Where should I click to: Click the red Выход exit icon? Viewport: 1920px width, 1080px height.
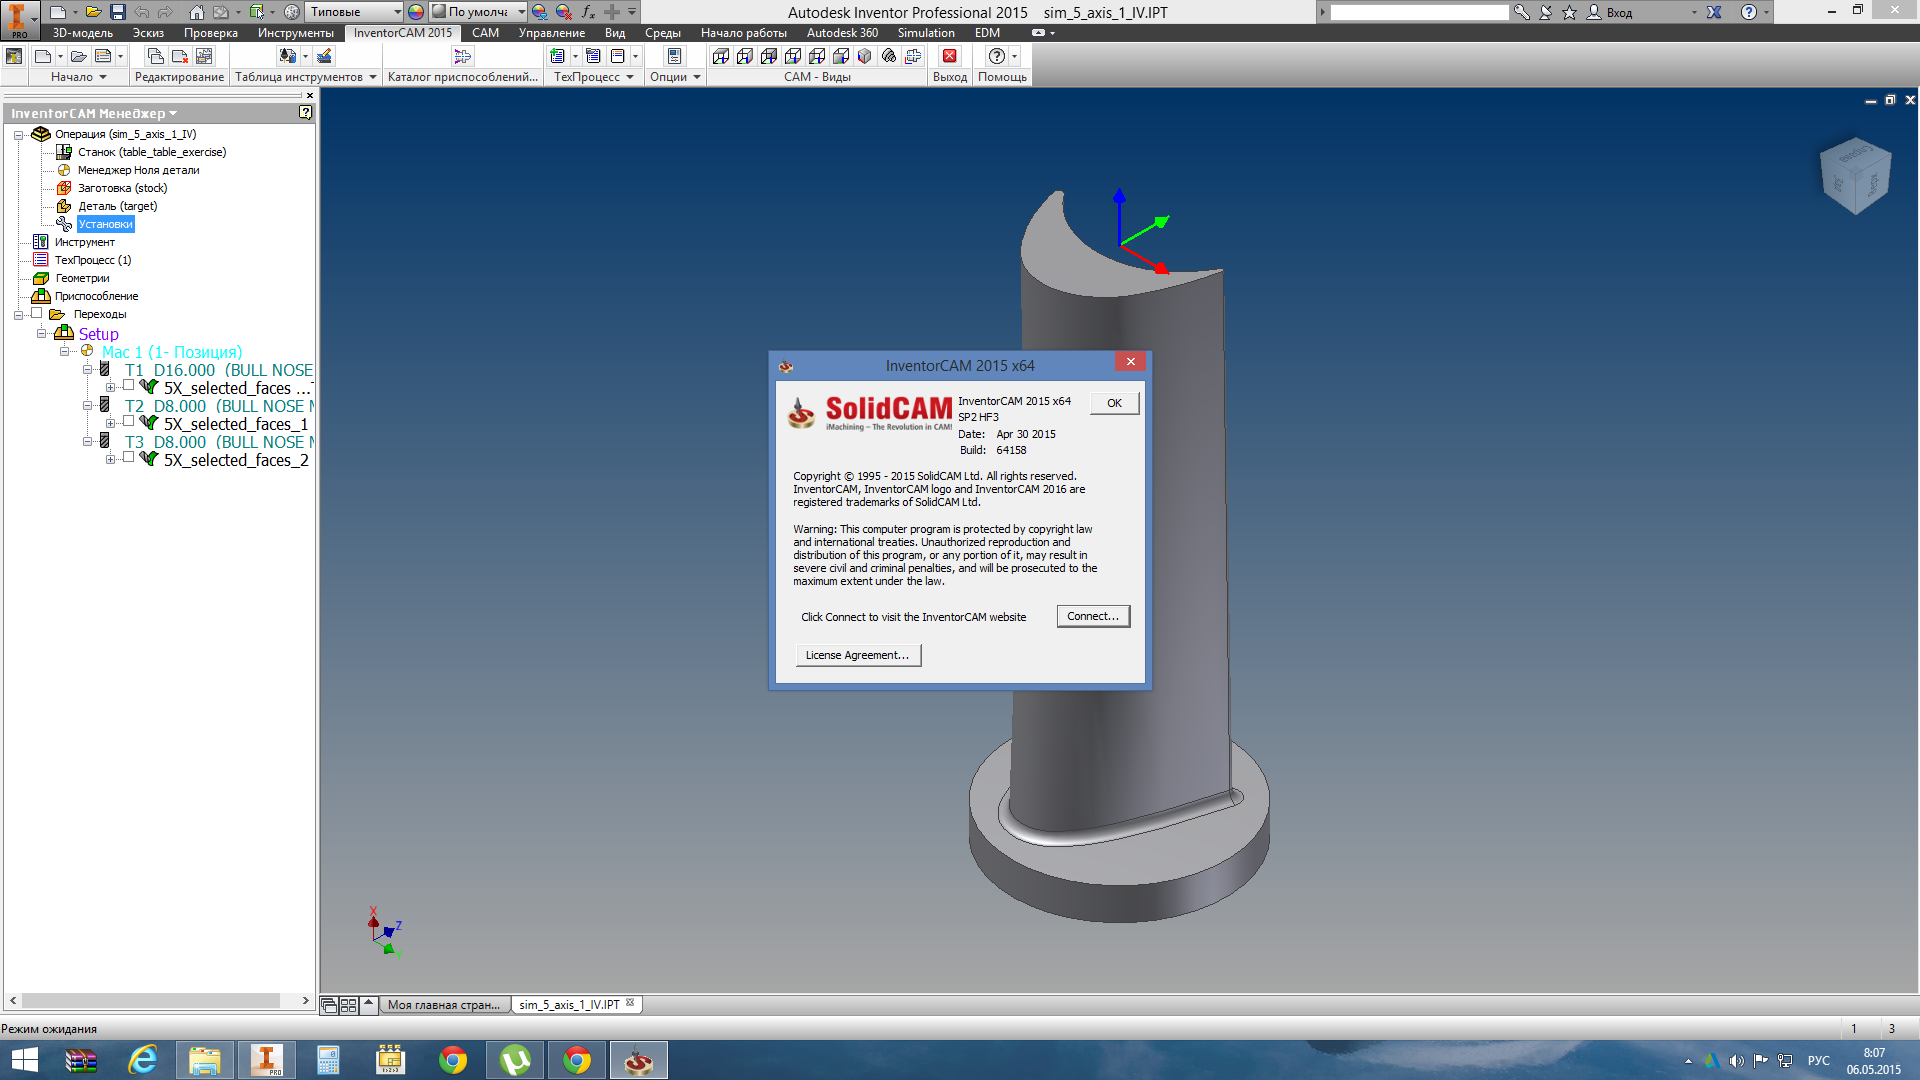tap(950, 56)
